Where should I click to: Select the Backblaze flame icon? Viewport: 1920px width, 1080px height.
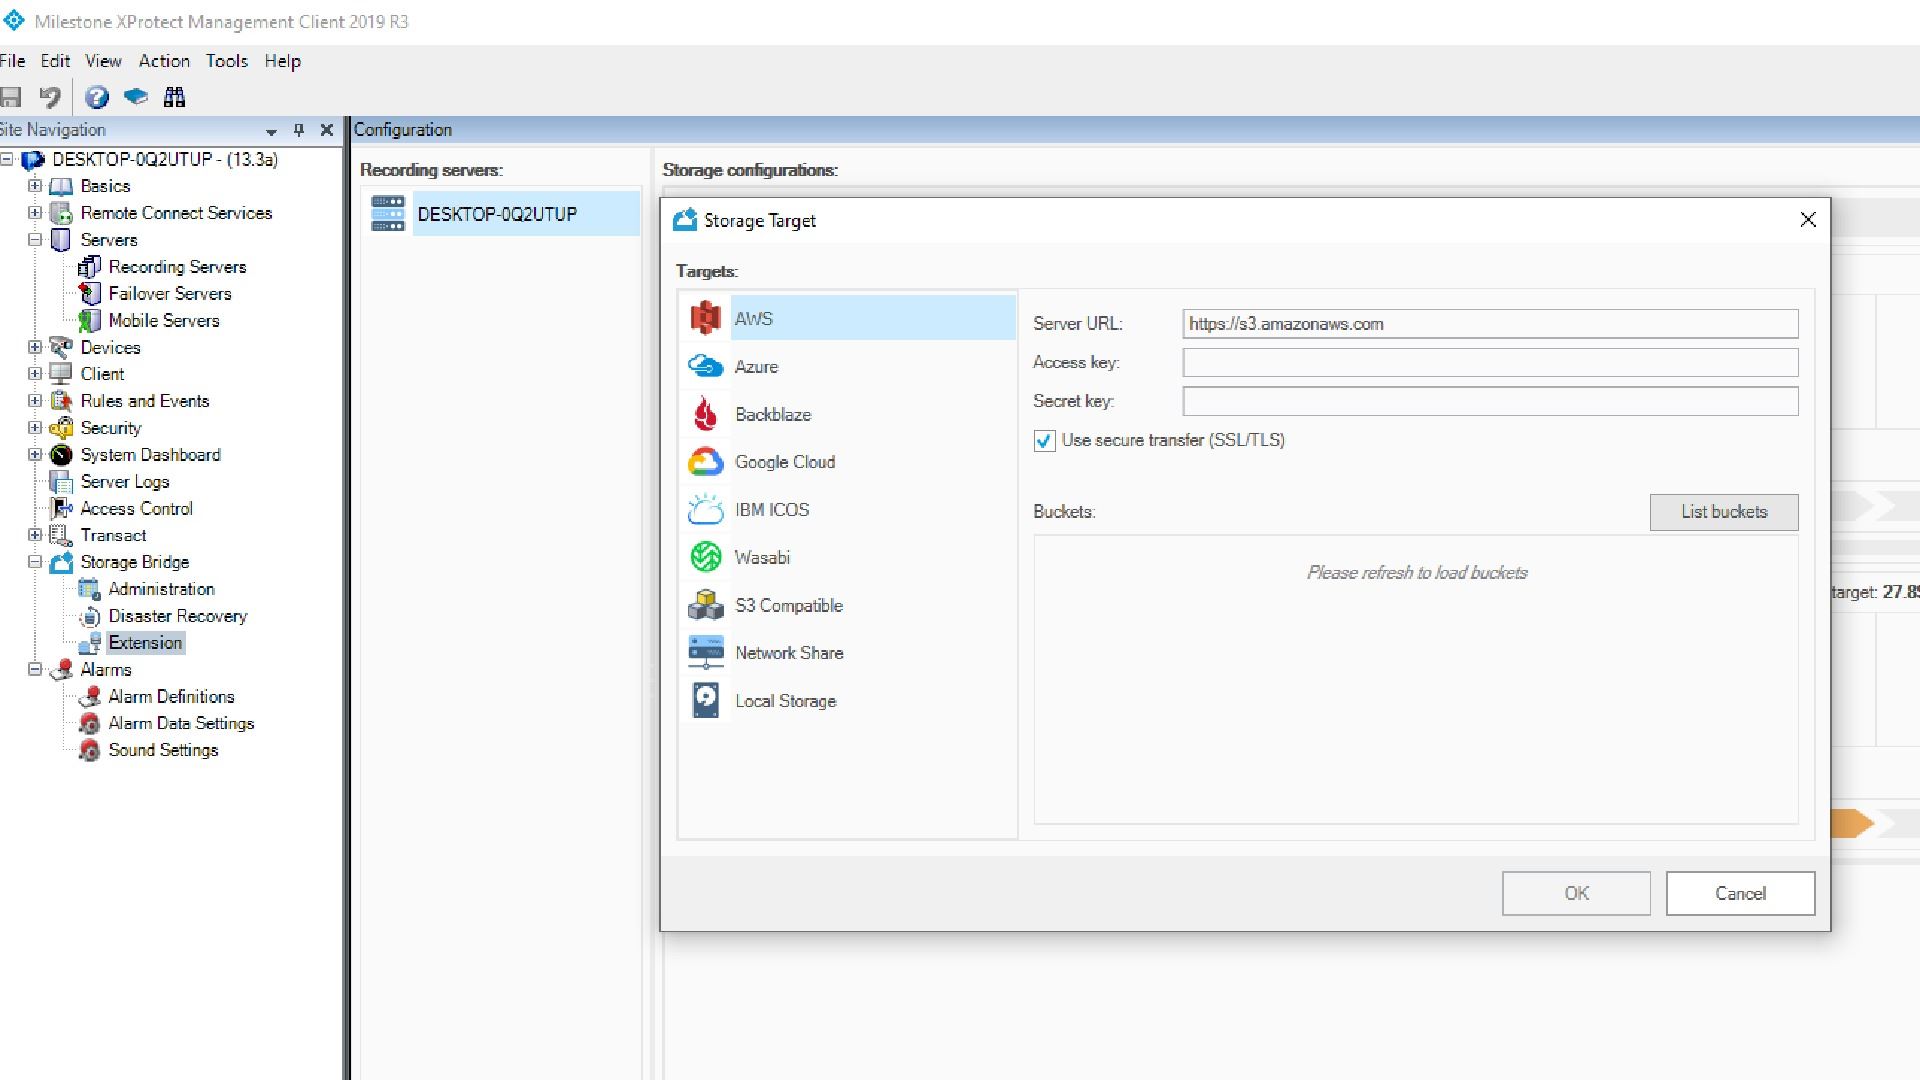point(705,413)
